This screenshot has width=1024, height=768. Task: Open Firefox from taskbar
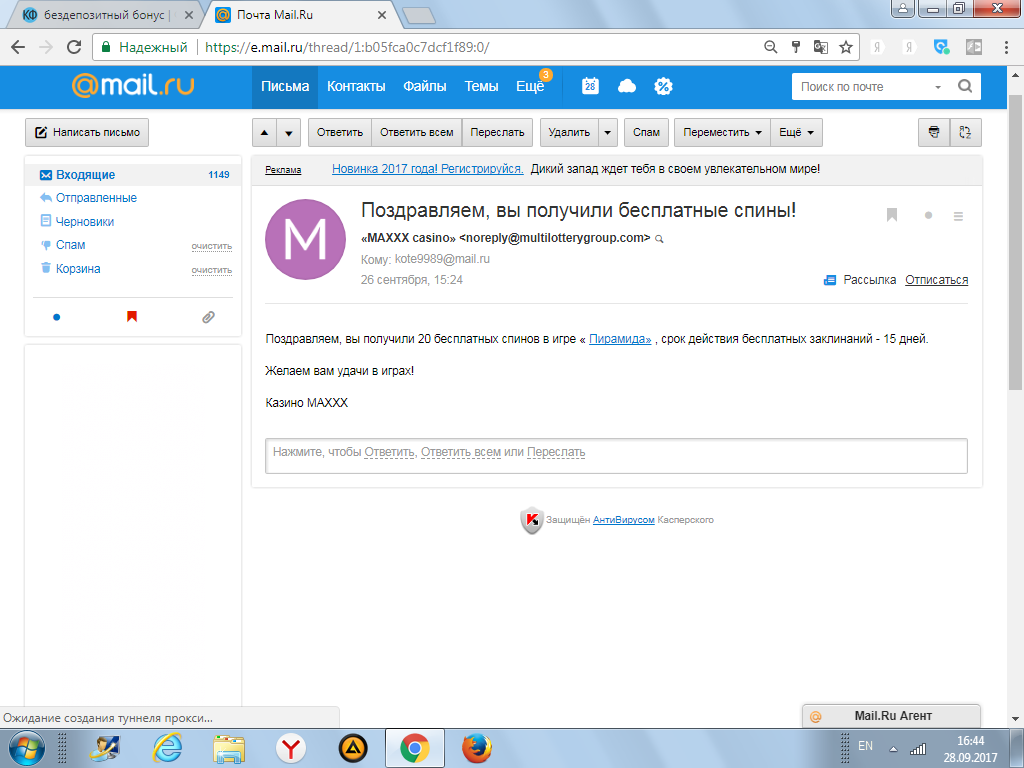[477, 748]
